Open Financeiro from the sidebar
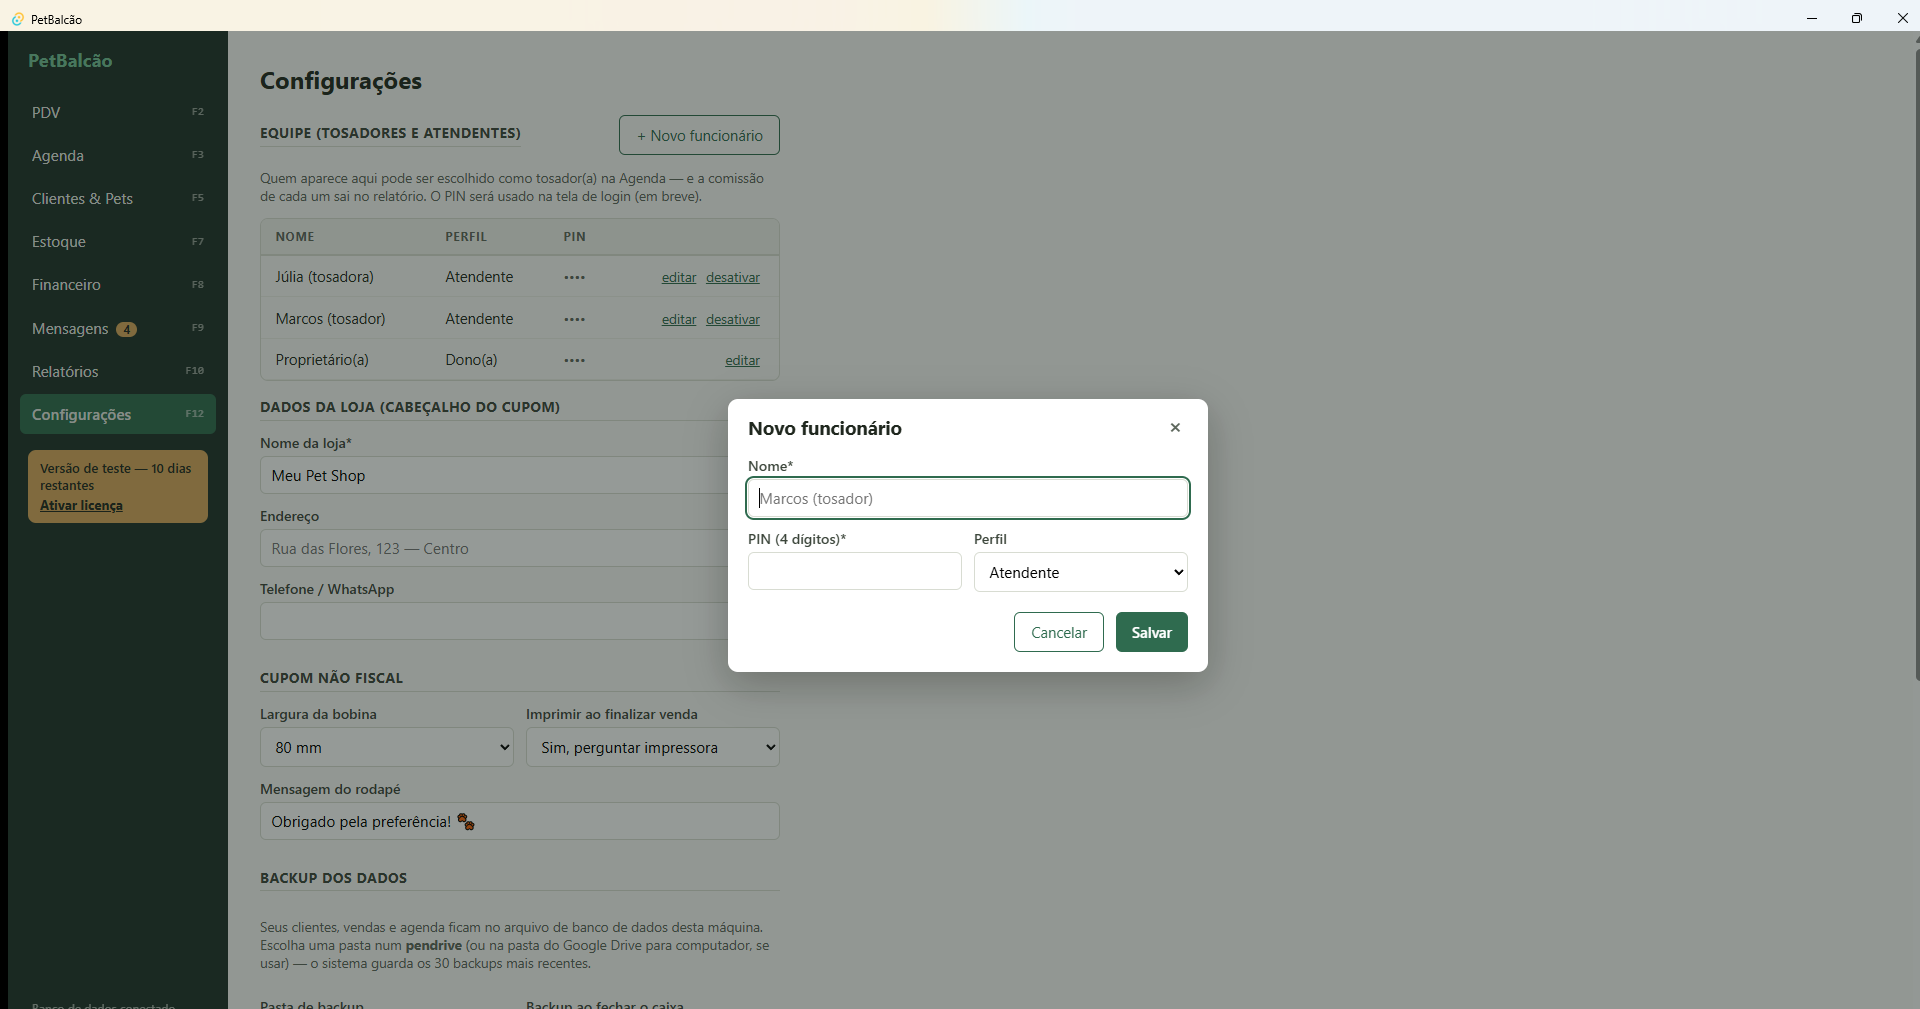1920x1009 pixels. pyautogui.click(x=118, y=284)
